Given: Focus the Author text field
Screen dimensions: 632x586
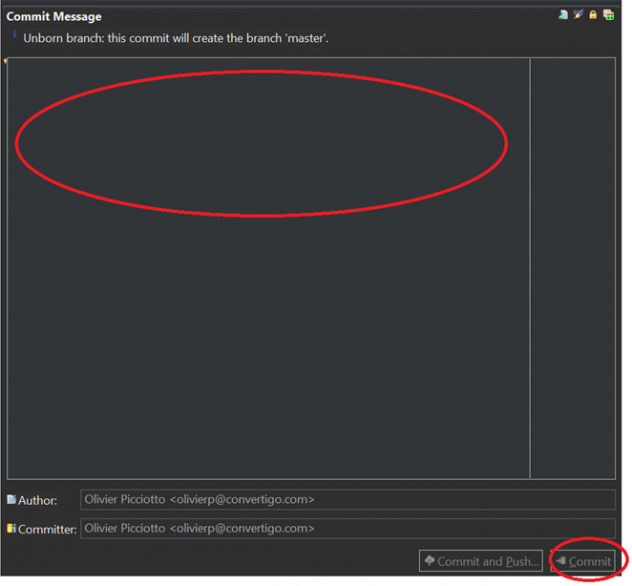Looking at the screenshot, I should click(x=347, y=500).
